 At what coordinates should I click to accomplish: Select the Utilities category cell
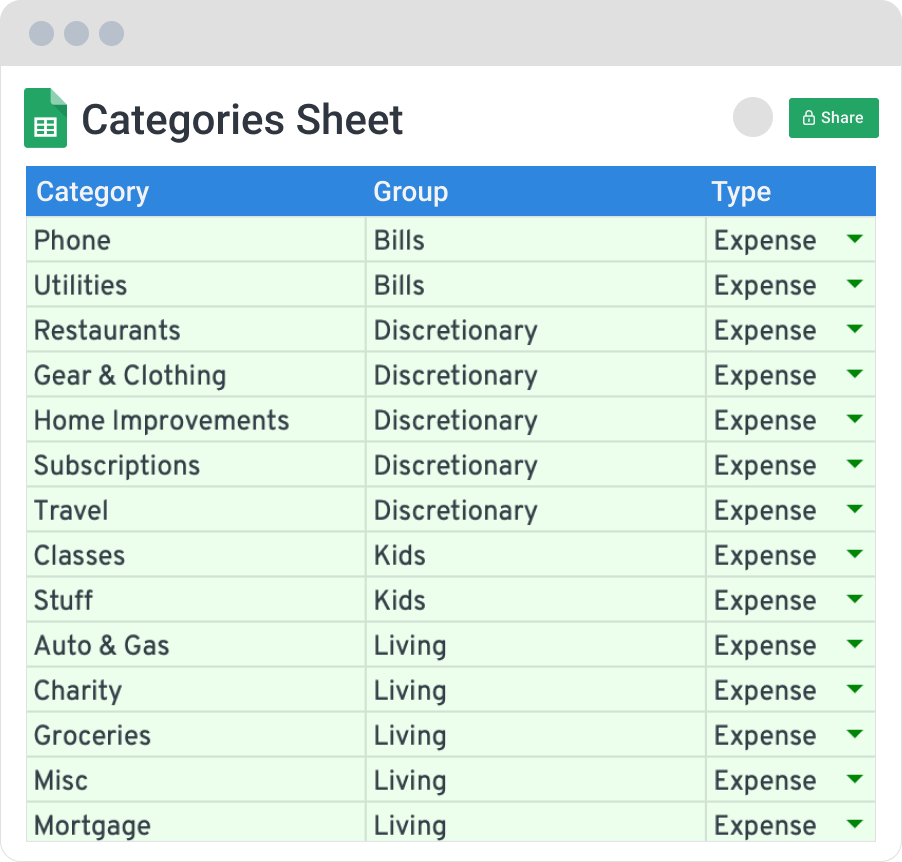pos(196,284)
